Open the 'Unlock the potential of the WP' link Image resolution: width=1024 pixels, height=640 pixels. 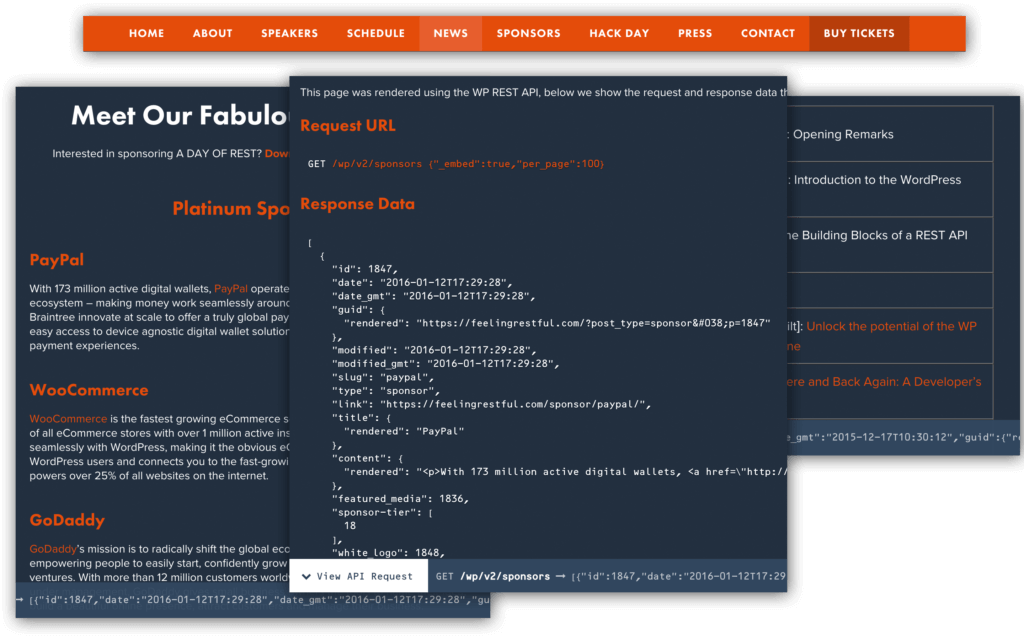pyautogui.click(x=891, y=327)
